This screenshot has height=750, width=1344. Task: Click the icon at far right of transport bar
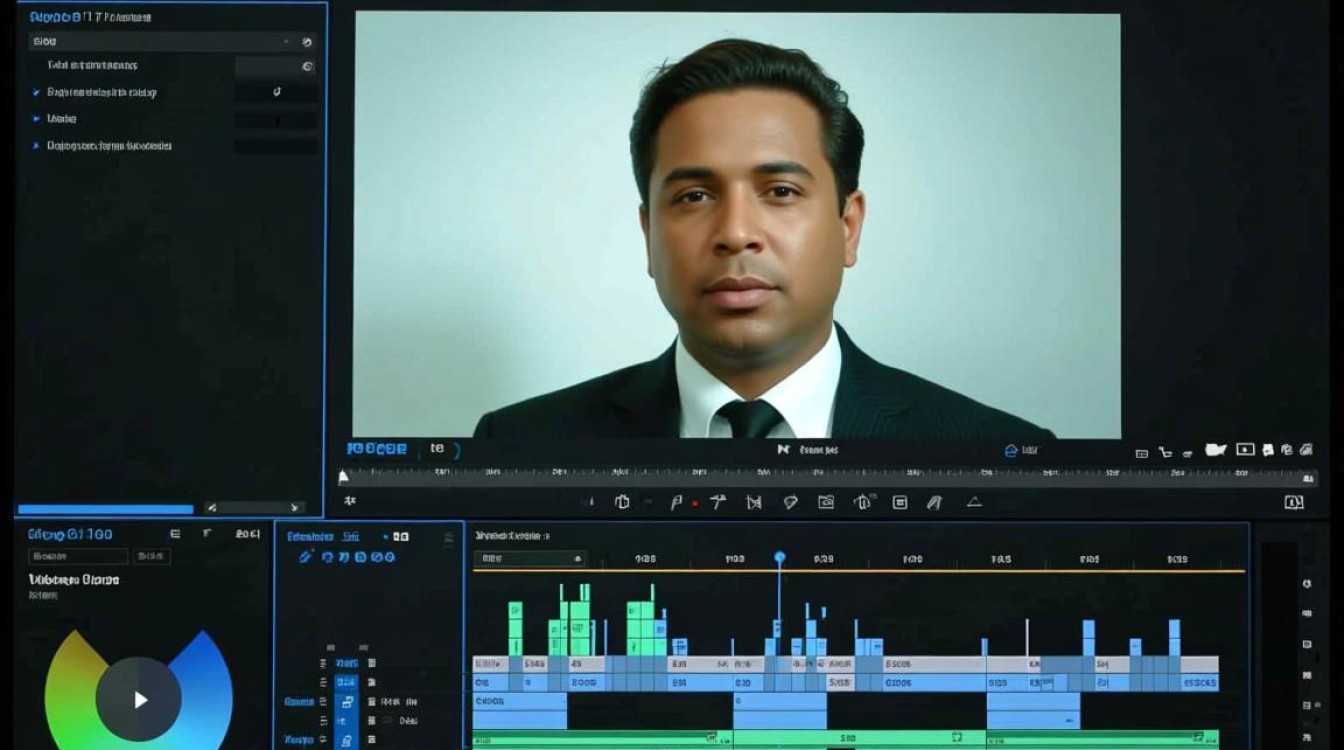pos(1294,502)
